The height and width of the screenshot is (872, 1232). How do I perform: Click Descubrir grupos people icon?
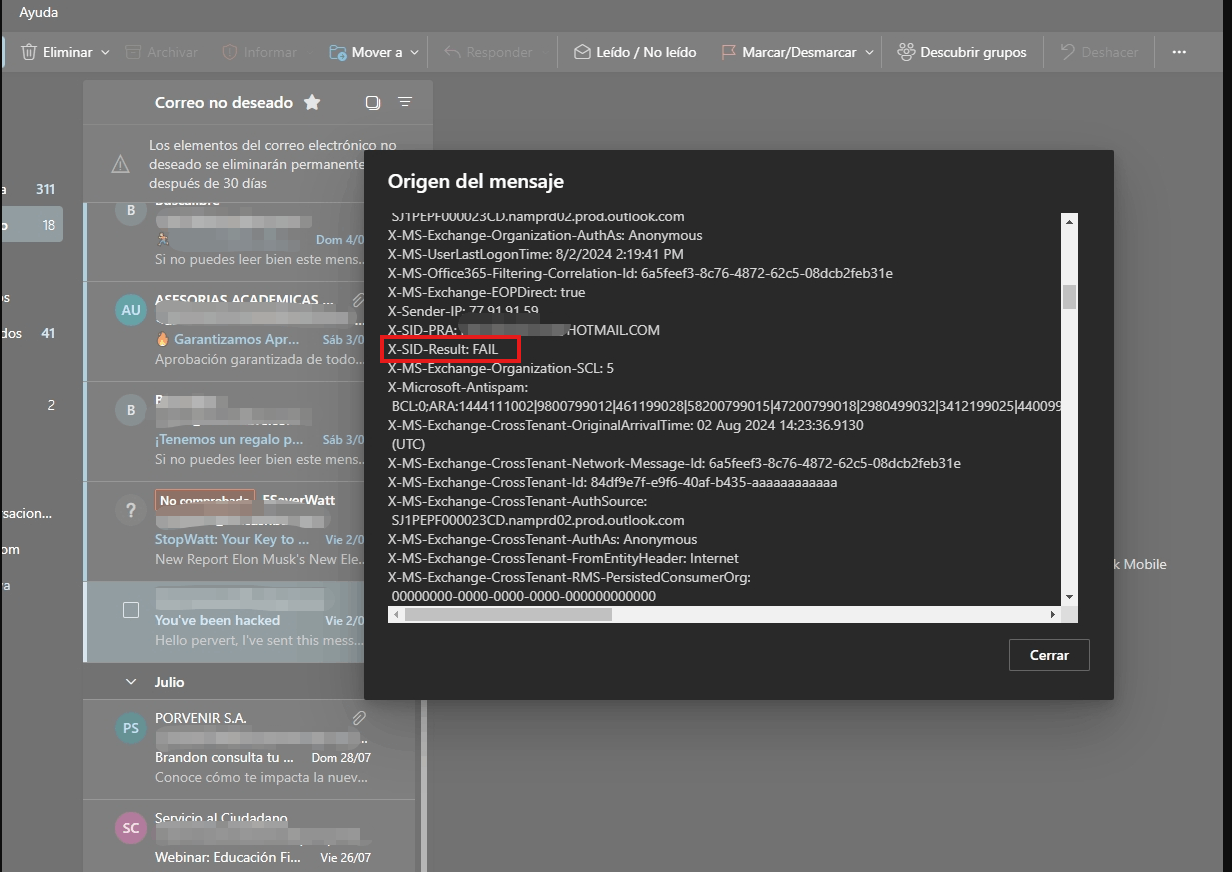click(906, 52)
